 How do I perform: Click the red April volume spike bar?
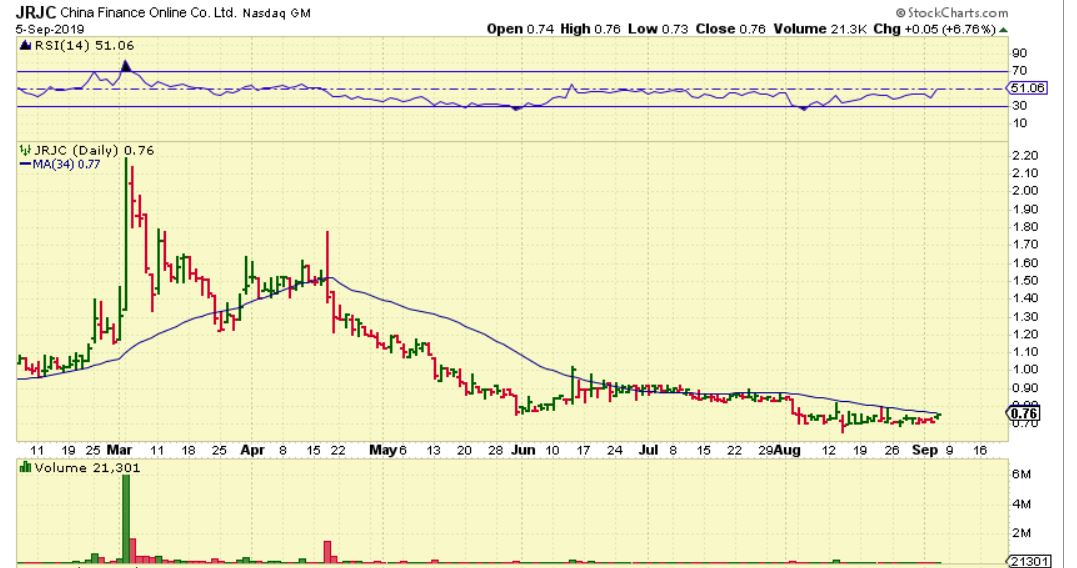[x=328, y=552]
